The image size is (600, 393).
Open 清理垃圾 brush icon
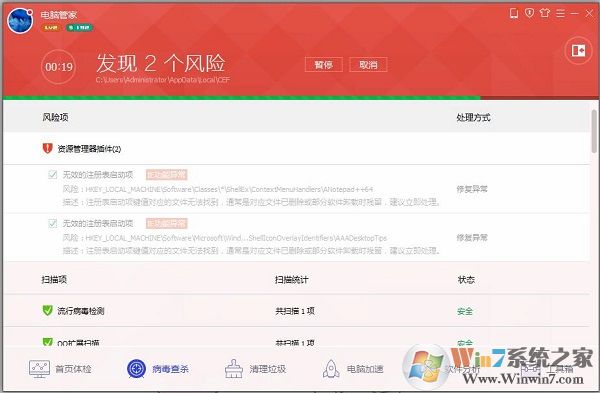[x=234, y=369]
